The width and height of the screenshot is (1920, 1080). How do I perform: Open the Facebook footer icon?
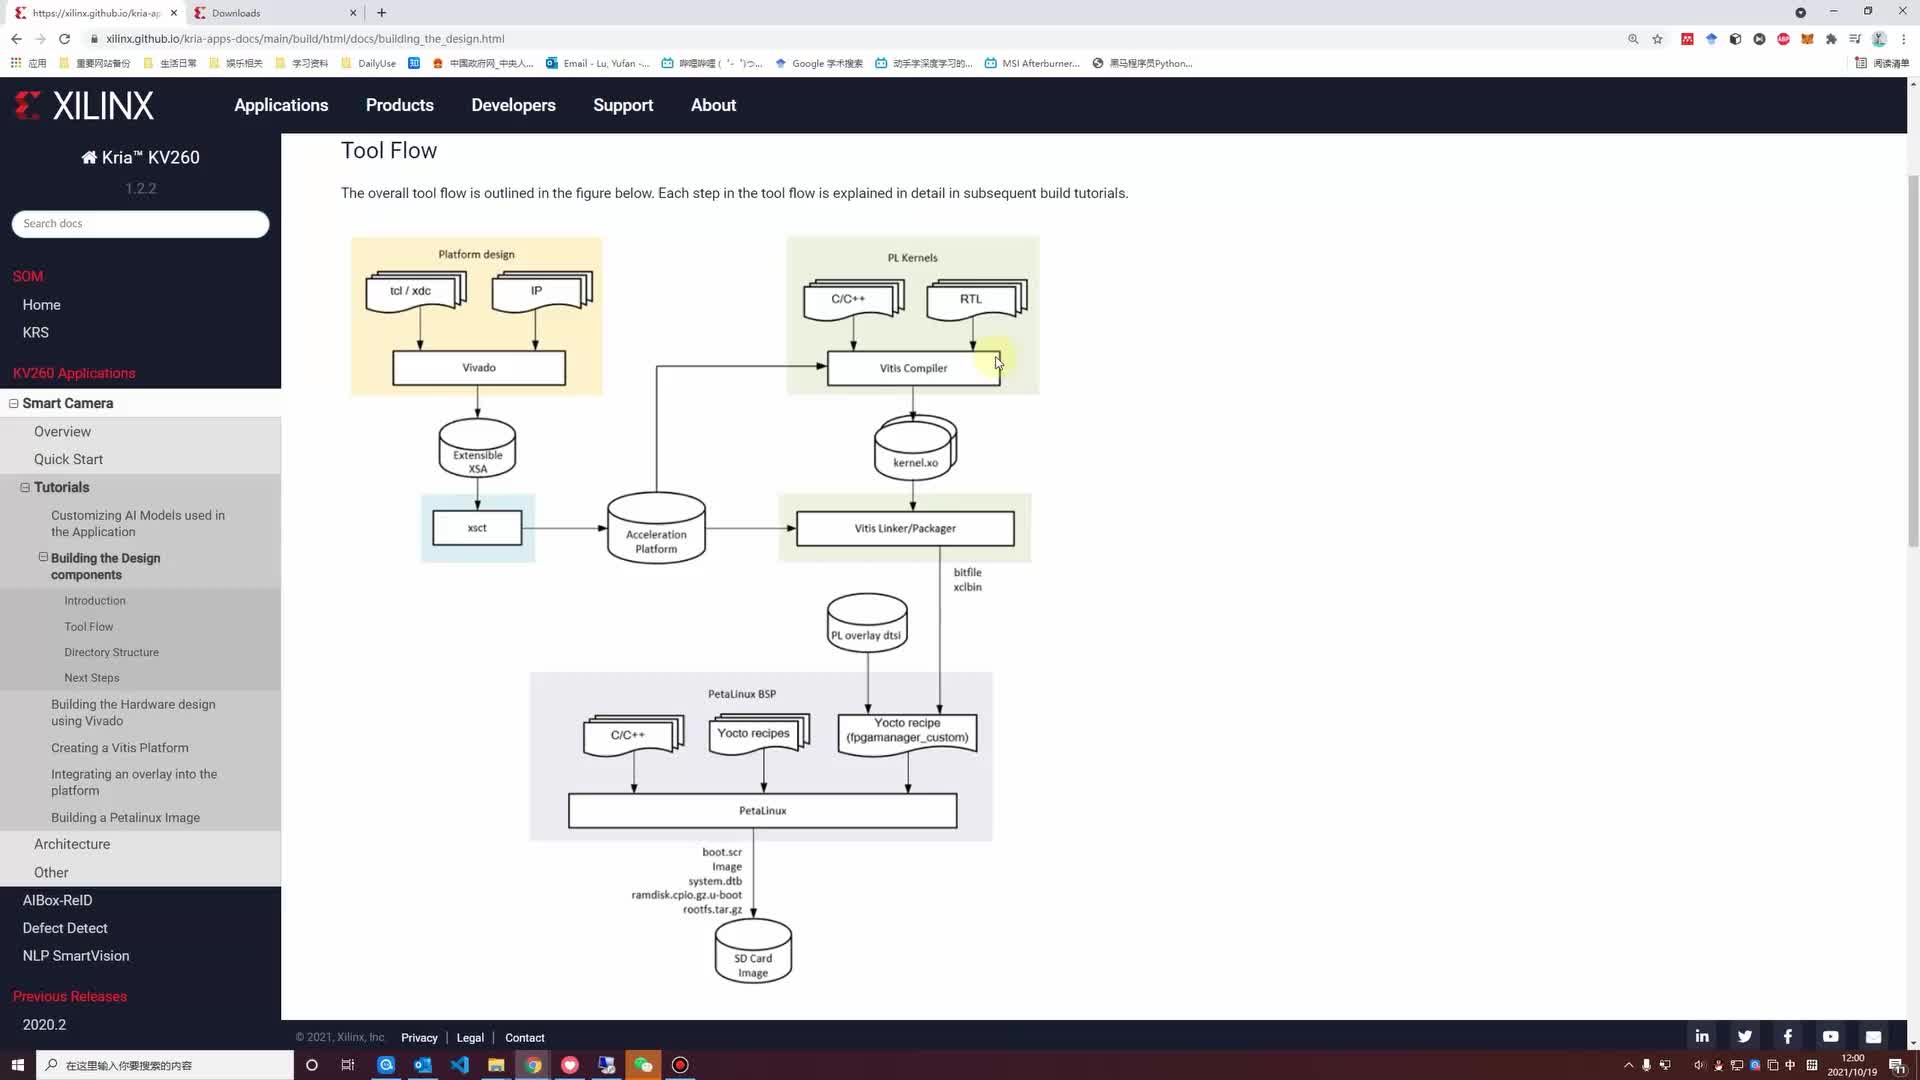click(x=1788, y=1037)
